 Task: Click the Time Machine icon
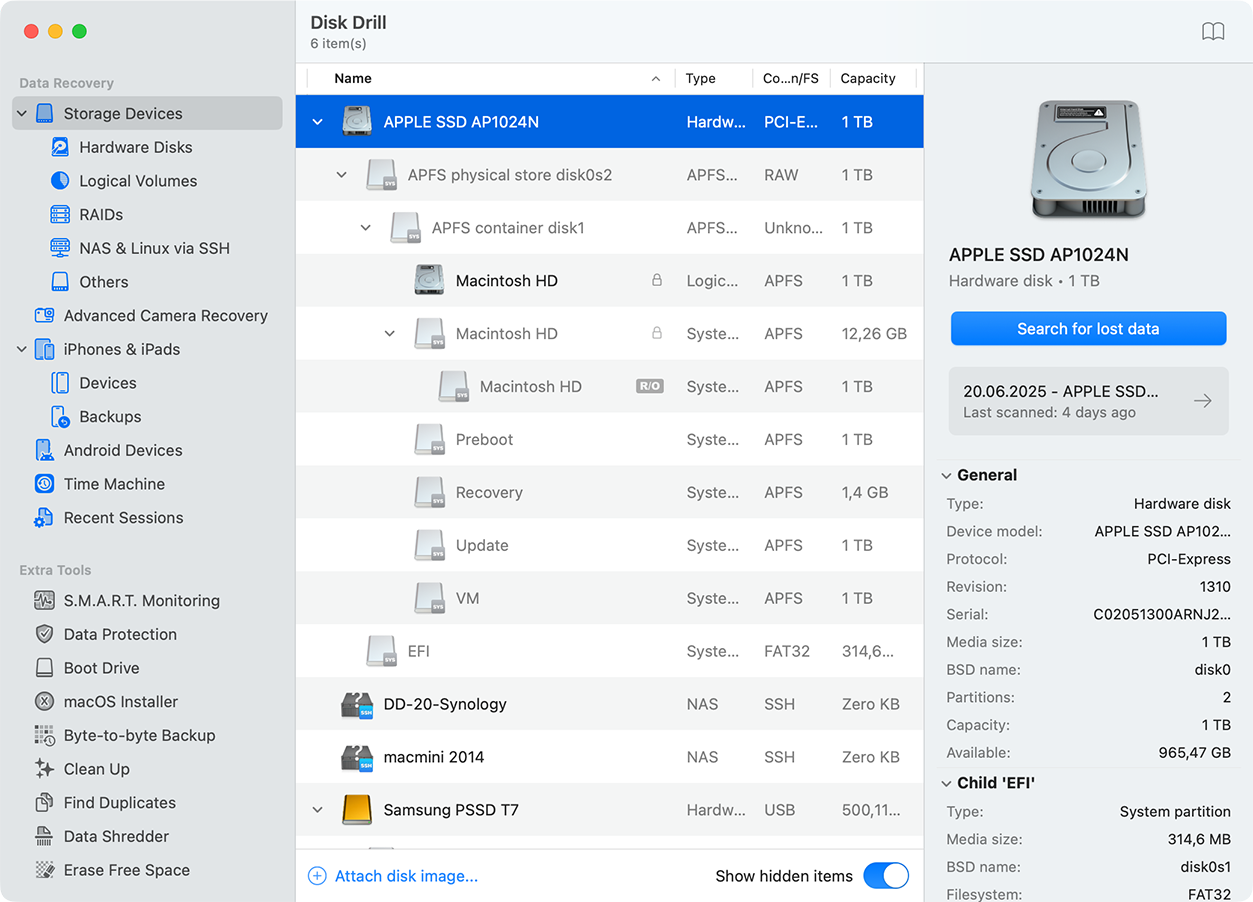[x=44, y=484]
